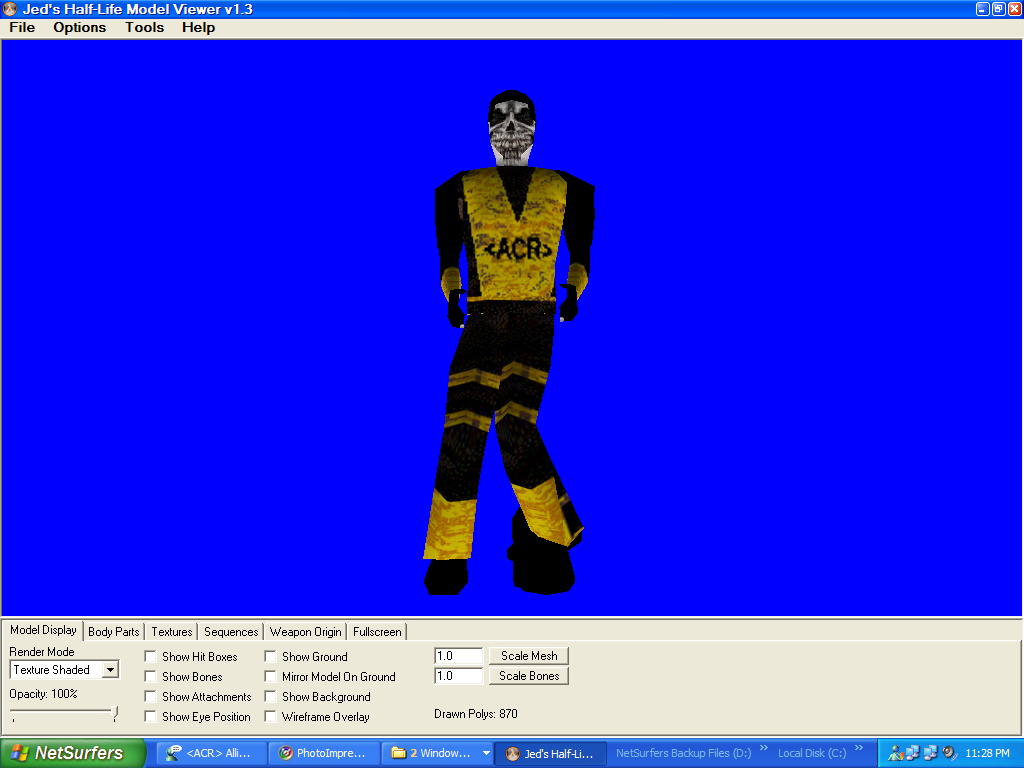1024x768 pixels.
Task: Open the volume control tray icon
Action: click(x=950, y=753)
